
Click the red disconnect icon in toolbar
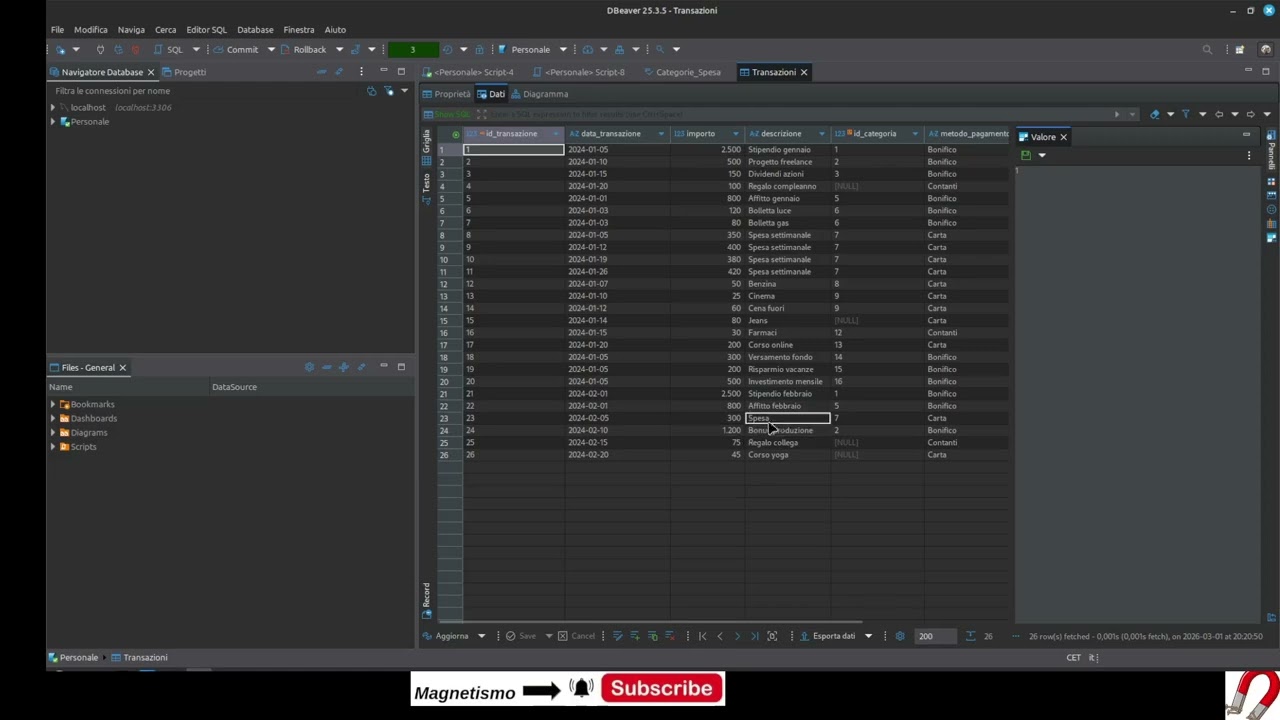[135, 49]
